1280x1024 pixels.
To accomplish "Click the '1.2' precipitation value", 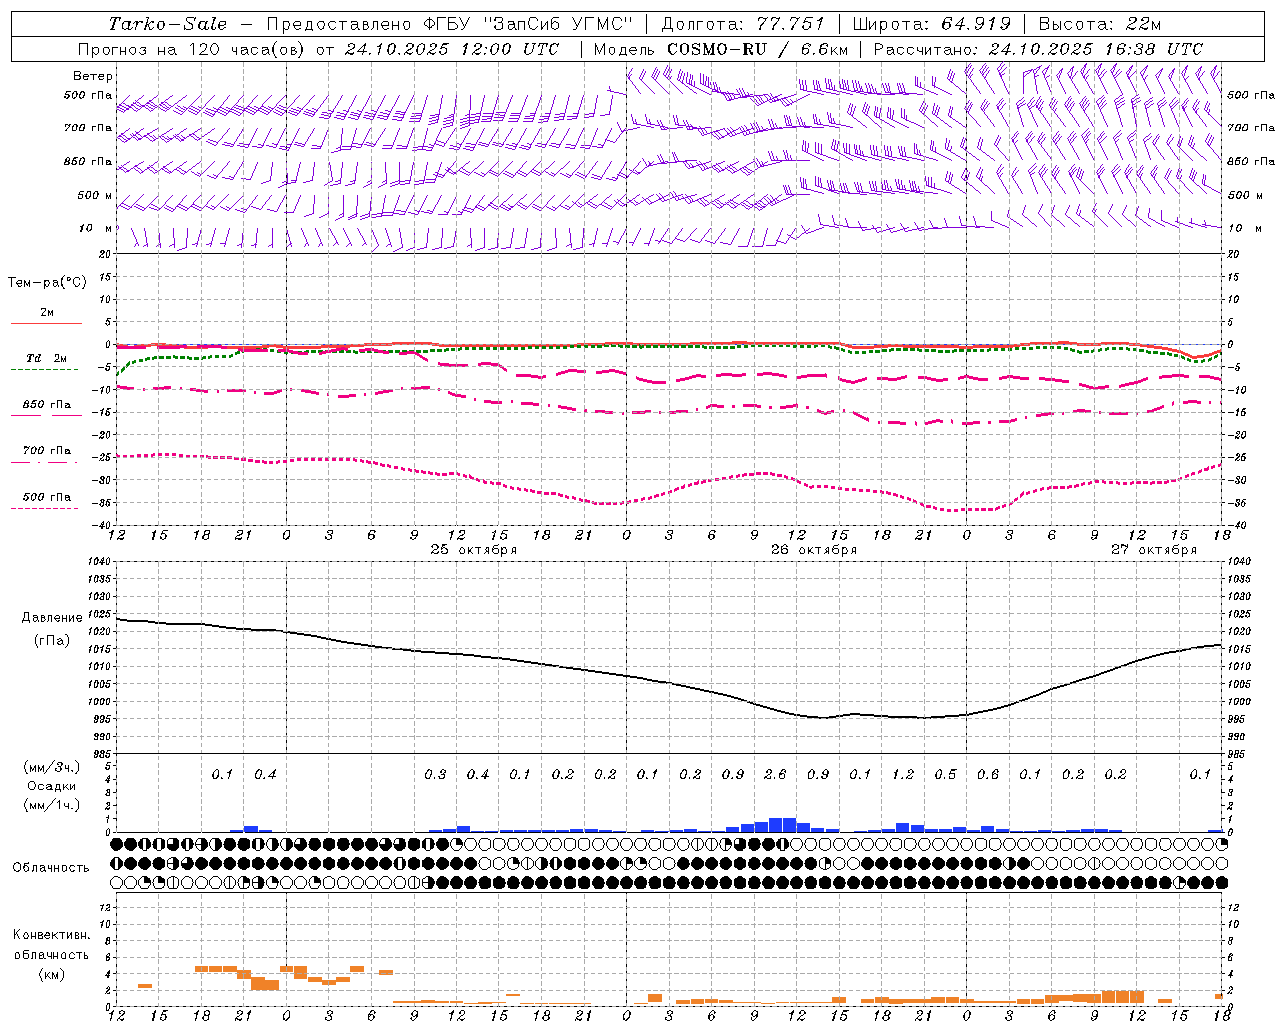I will click(903, 775).
